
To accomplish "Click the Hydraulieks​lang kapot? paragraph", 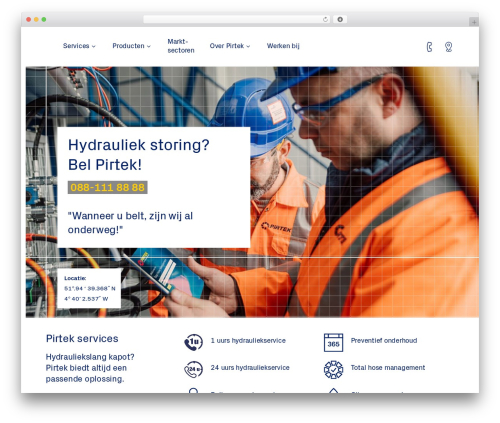I will [x=90, y=368].
